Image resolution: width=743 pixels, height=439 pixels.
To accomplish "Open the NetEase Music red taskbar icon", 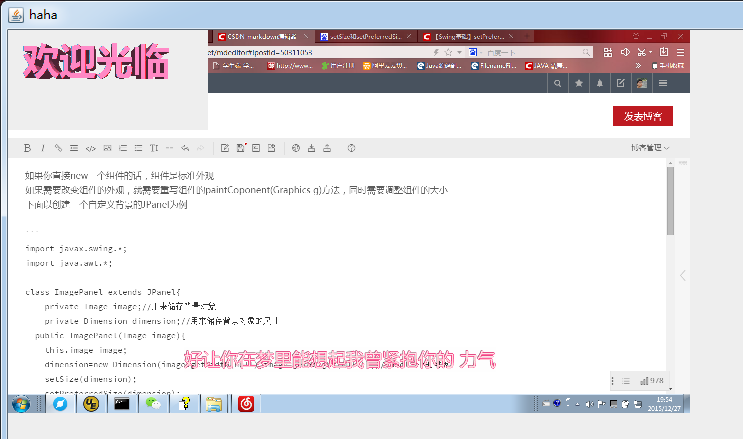I will [246, 404].
